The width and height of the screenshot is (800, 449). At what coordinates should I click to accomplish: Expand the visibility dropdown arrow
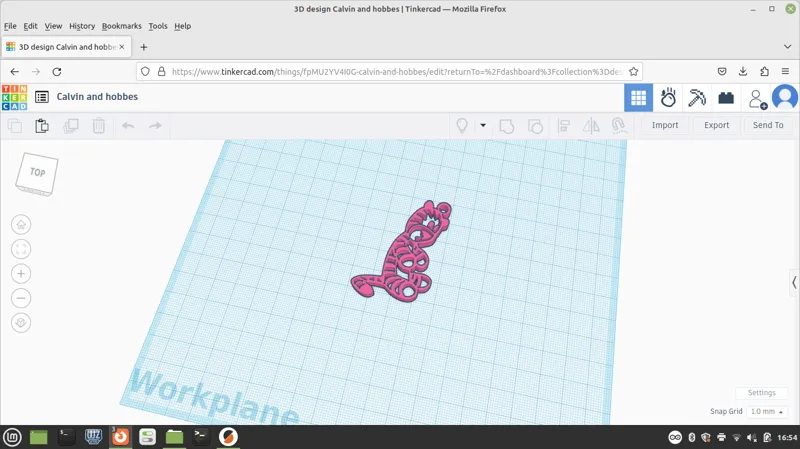(483, 126)
